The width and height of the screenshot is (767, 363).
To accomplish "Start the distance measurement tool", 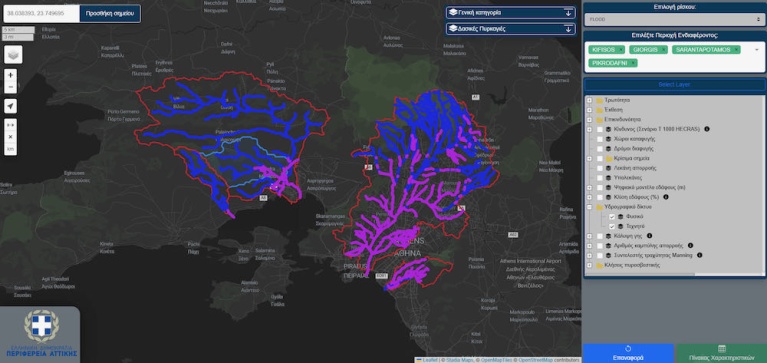I will (10, 125).
